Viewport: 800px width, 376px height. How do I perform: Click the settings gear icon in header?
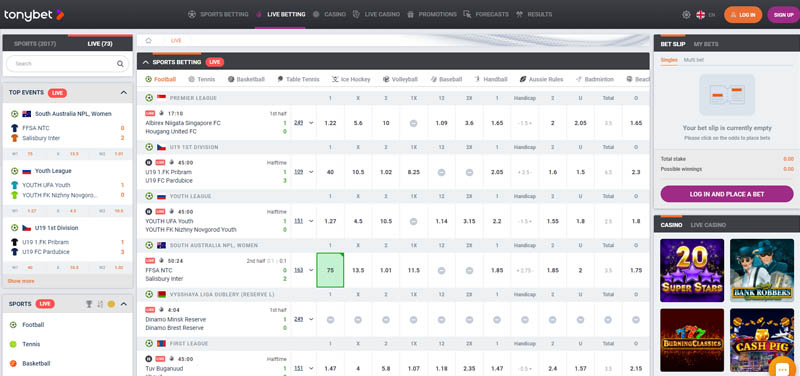[x=686, y=15]
